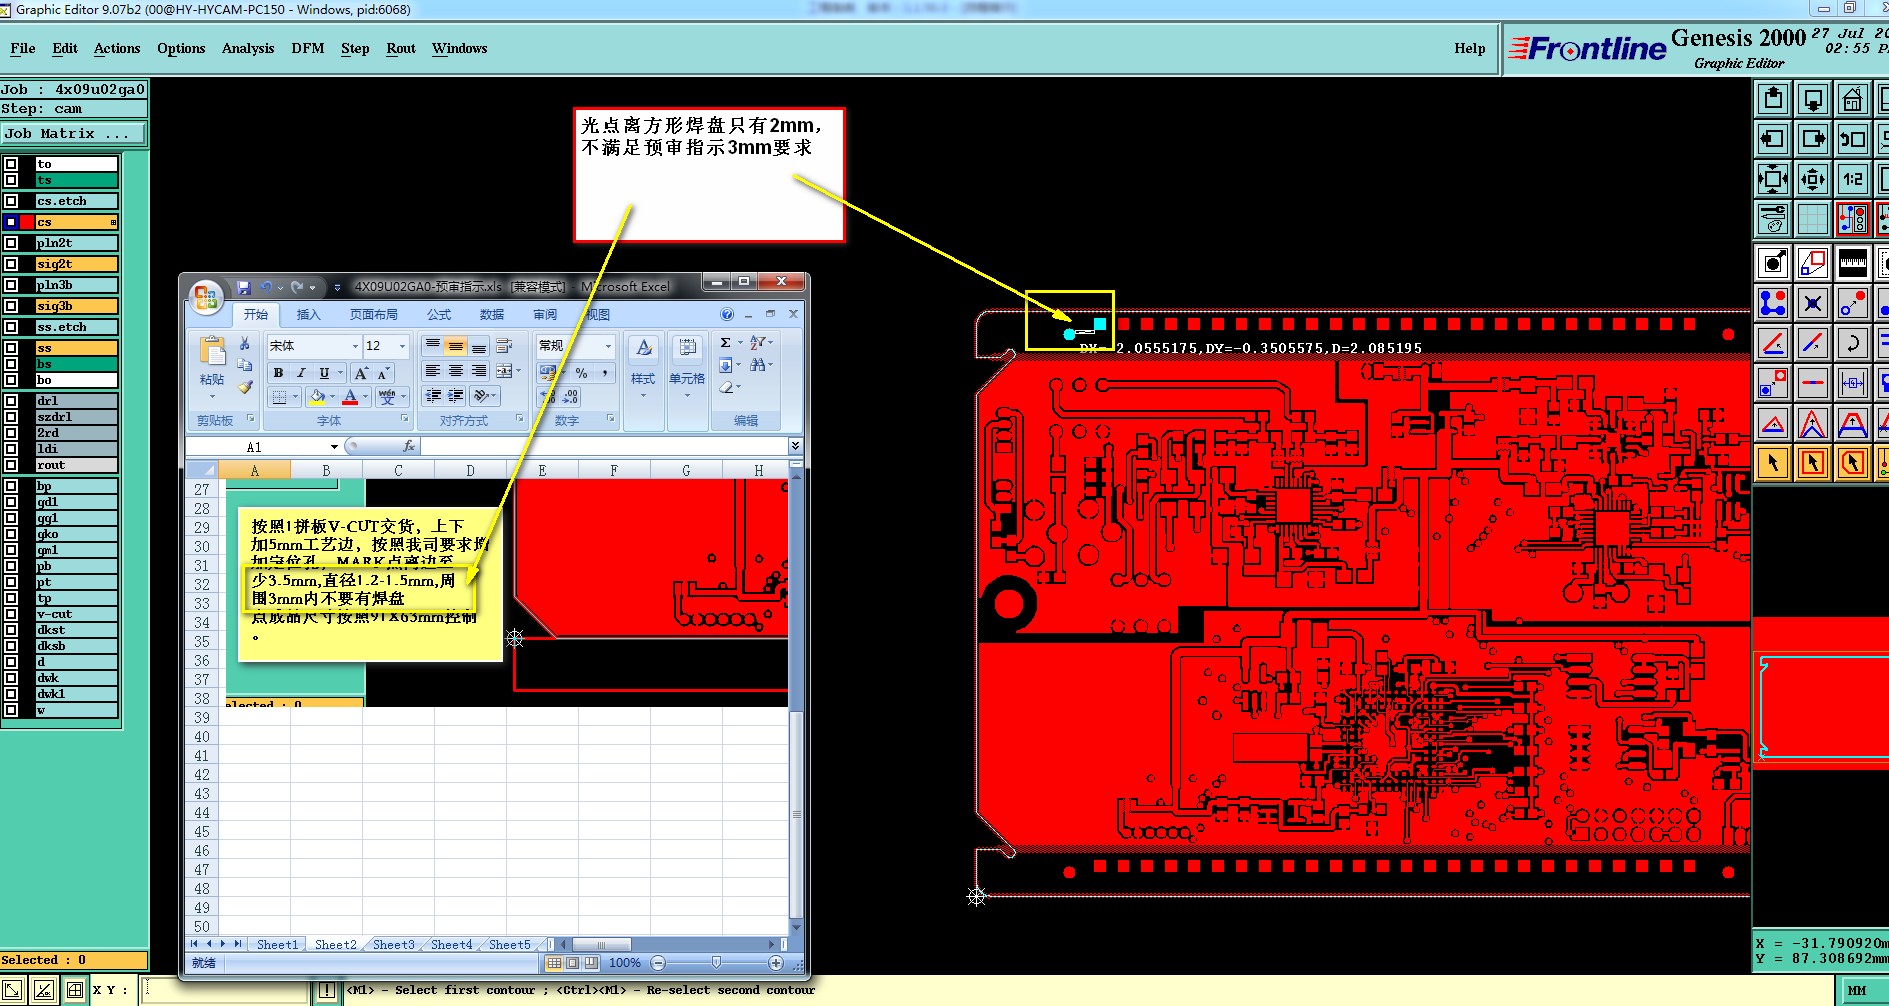This screenshot has height=1006, width=1889.
Task: Click the Excel horizontal scrollbar
Action: [666, 944]
